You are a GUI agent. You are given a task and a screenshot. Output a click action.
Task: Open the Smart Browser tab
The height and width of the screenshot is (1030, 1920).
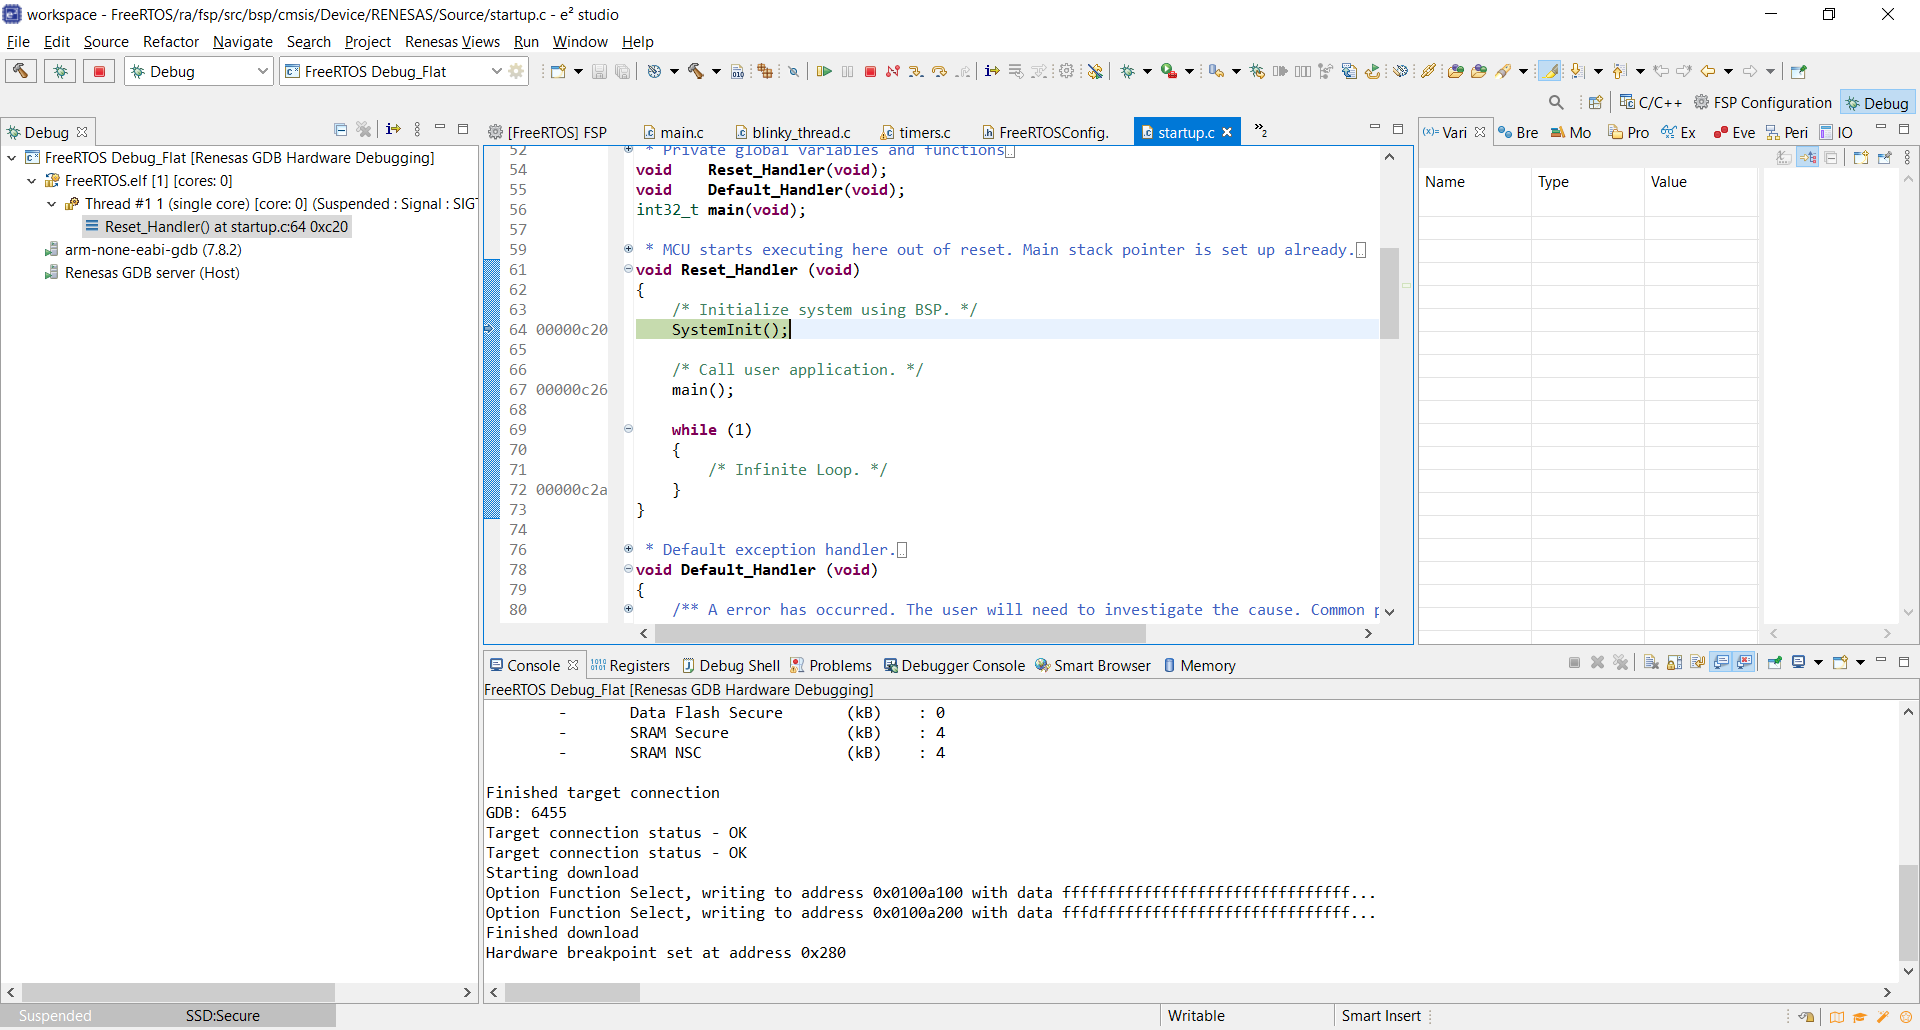click(1093, 665)
